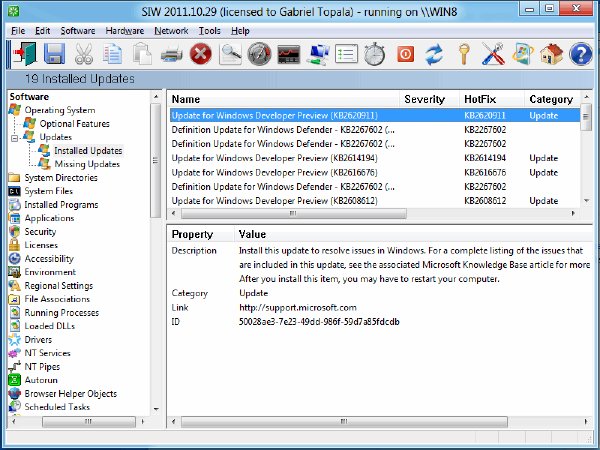Select Running Processes tree item
The height and width of the screenshot is (450, 600).
pos(62,313)
